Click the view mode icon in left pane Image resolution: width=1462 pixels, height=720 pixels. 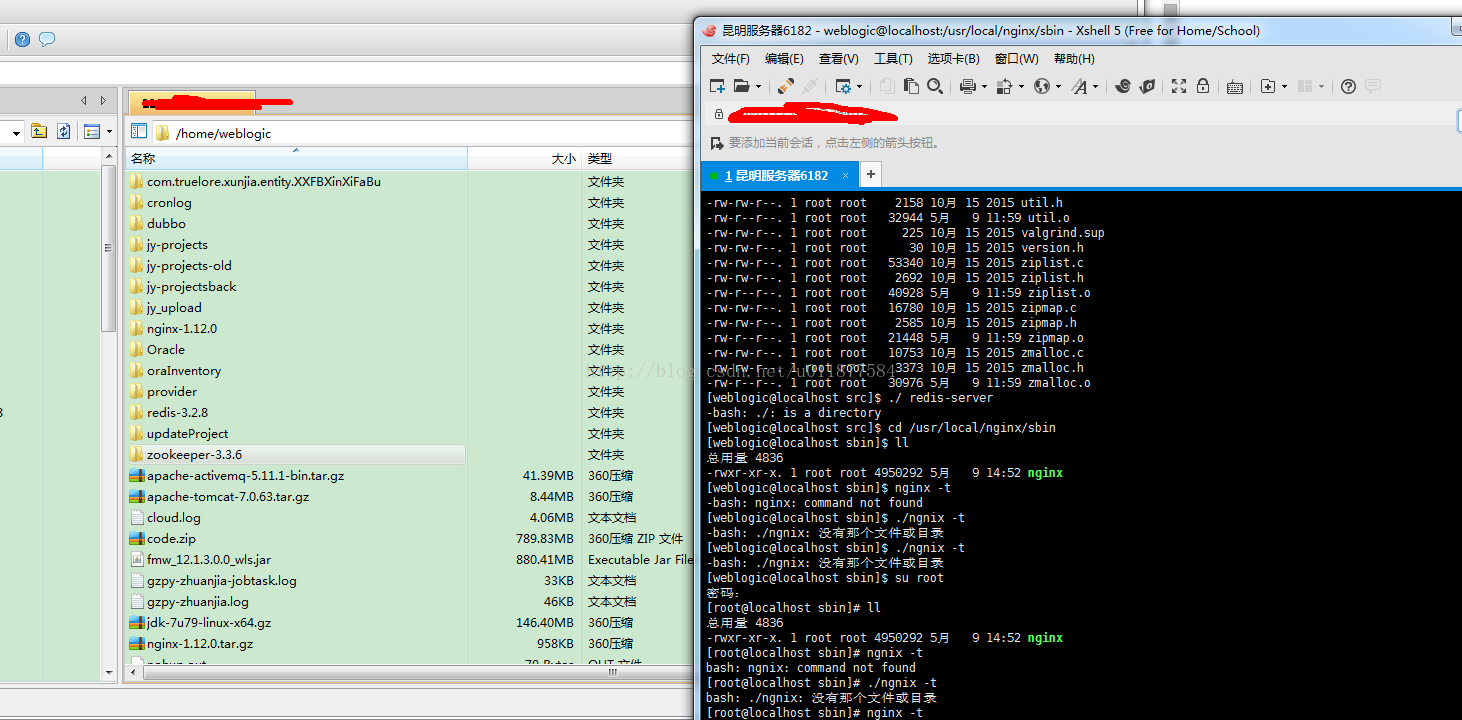(92, 131)
